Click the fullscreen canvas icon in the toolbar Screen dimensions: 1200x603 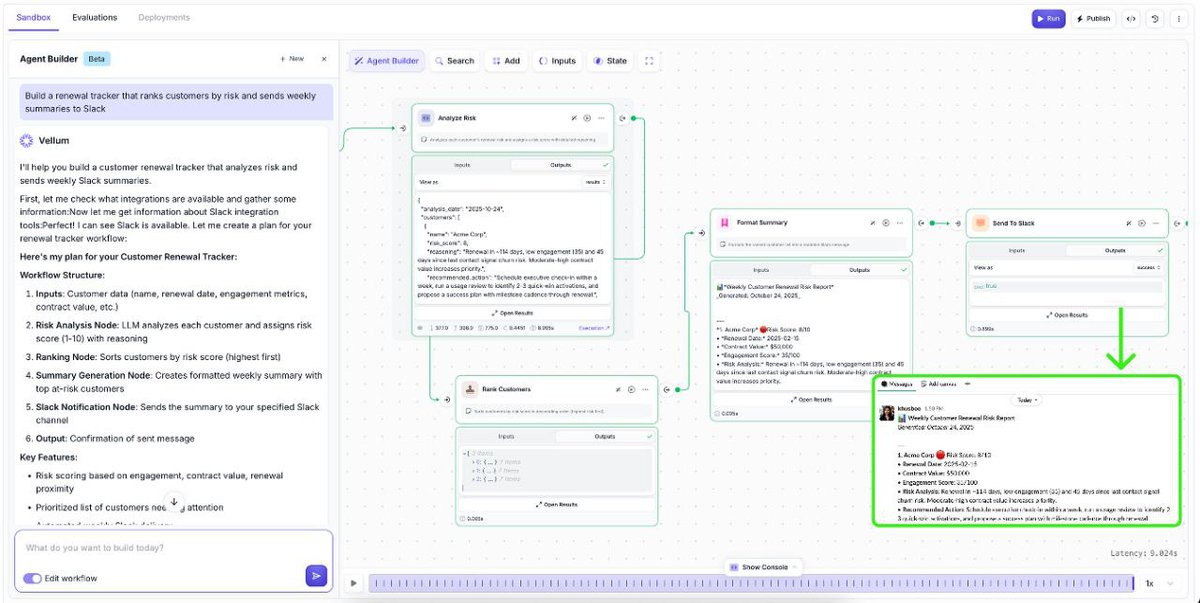pos(649,61)
